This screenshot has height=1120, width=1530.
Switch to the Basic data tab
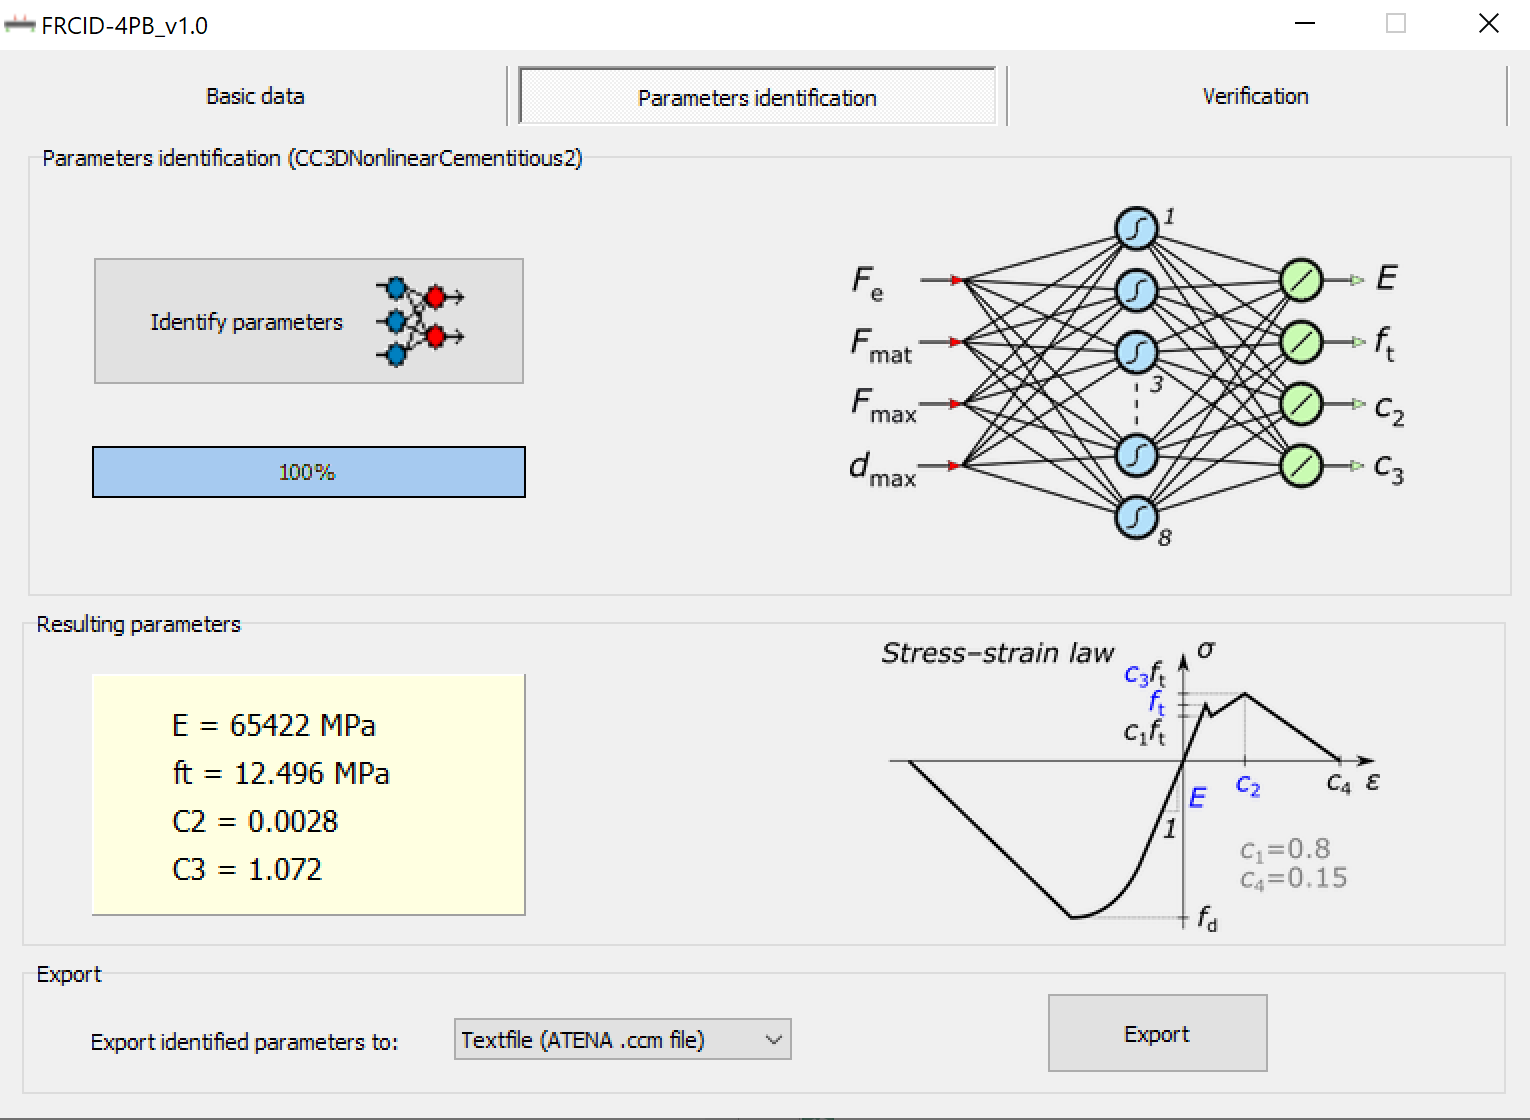(x=255, y=96)
